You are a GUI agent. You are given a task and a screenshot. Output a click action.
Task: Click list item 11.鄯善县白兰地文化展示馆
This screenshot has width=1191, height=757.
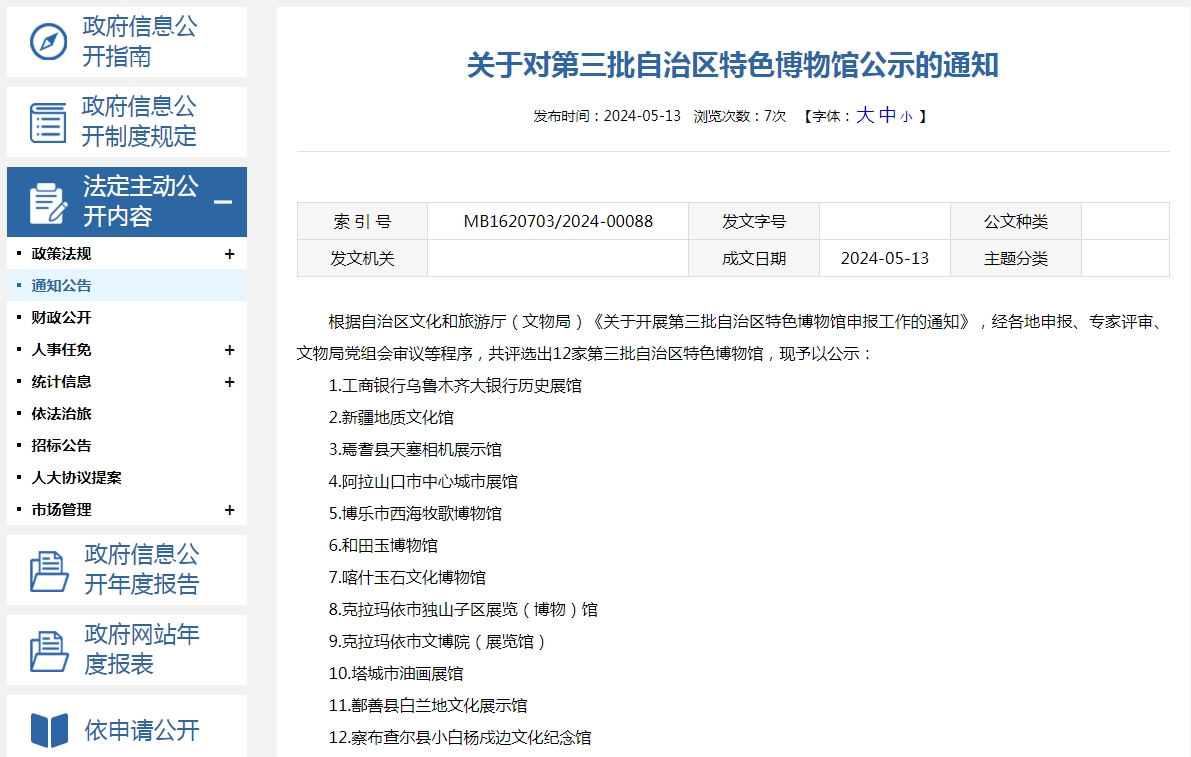428,705
